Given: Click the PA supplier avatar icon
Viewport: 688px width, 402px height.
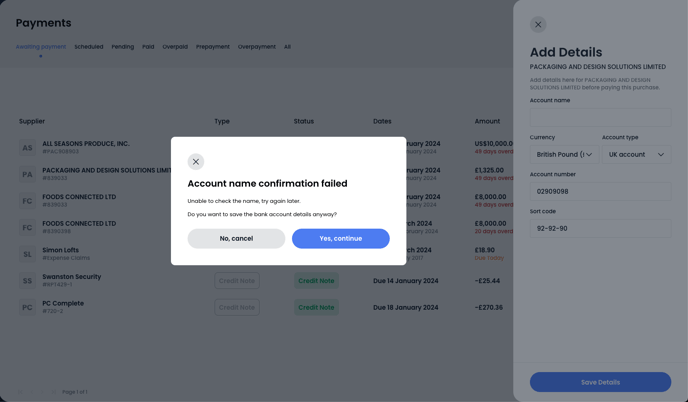Looking at the screenshot, I should (x=27, y=174).
